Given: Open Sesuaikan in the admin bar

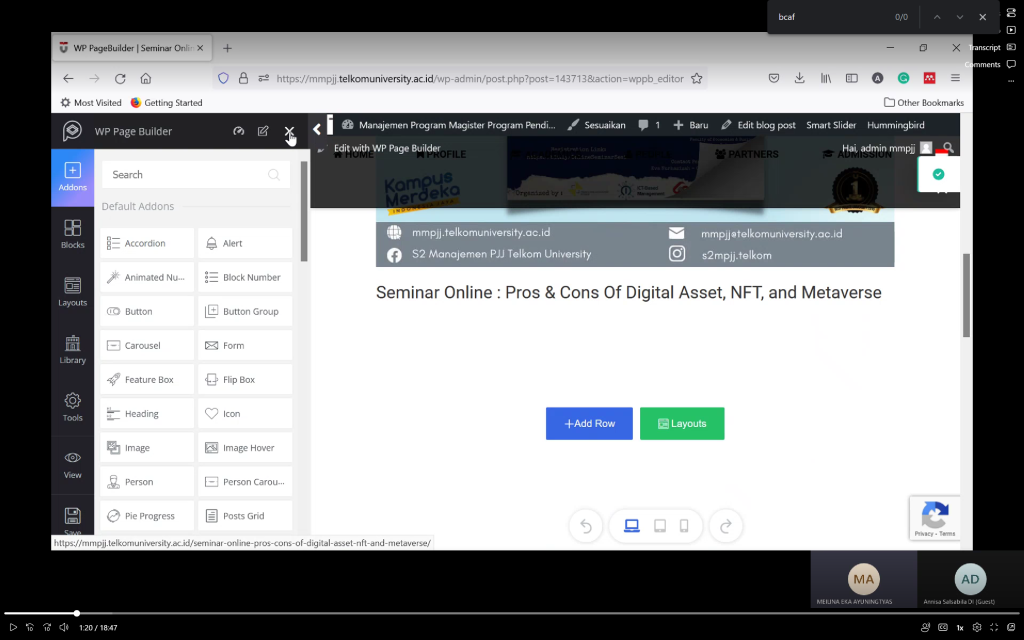Looking at the screenshot, I should tap(596, 125).
